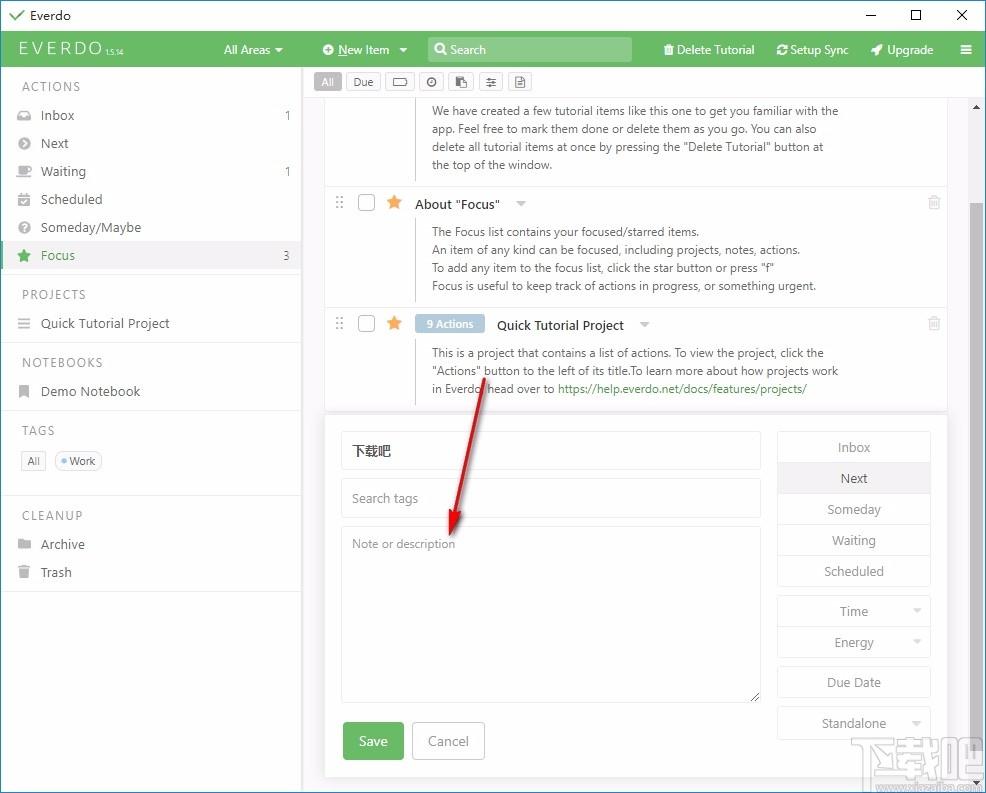The image size is (986, 793).
Task: Click the 9 Actions badge
Action: pyautogui.click(x=450, y=324)
